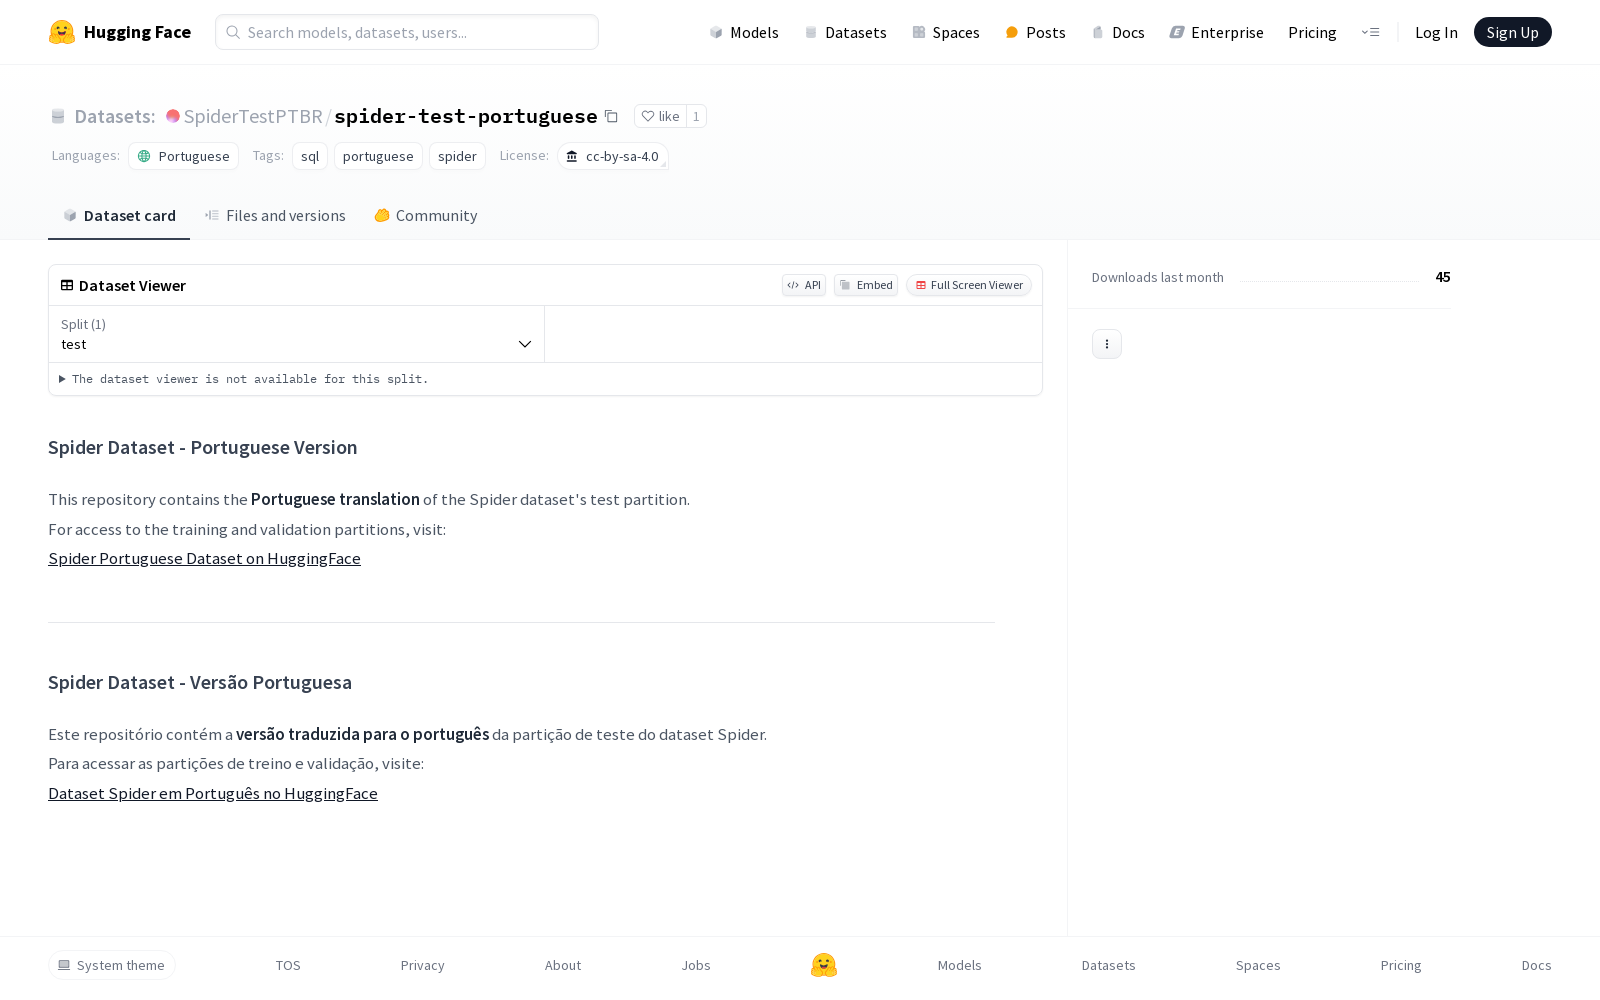Open Posts in top navigation
Image resolution: width=1600 pixels, height=1000 pixels.
tap(1035, 32)
